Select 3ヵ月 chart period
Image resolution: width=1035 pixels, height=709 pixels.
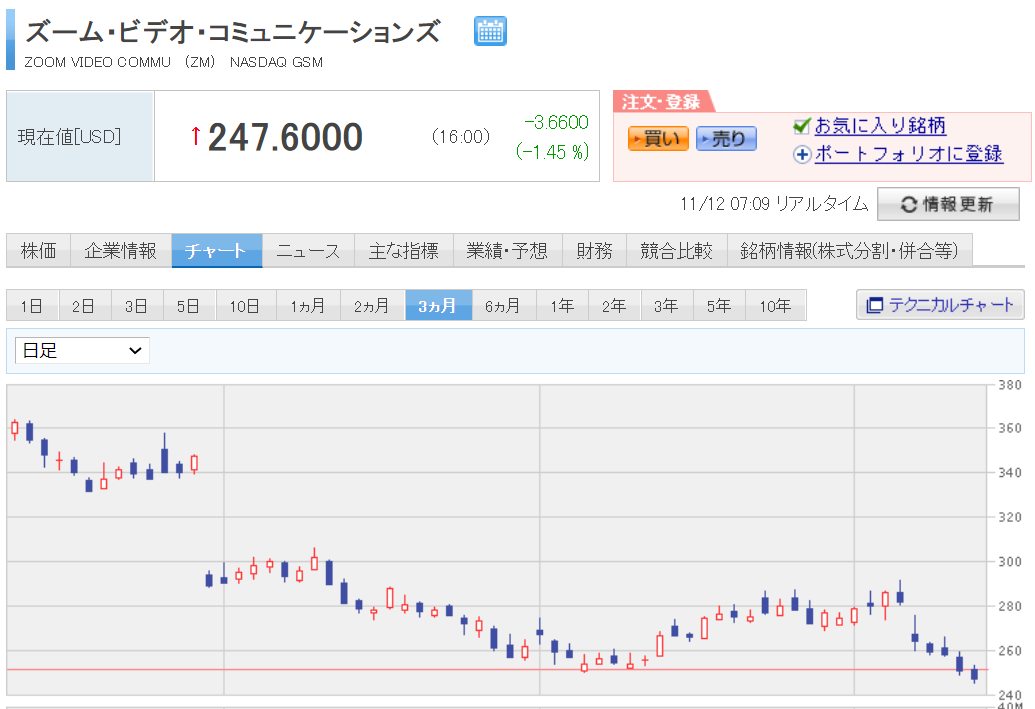point(438,306)
